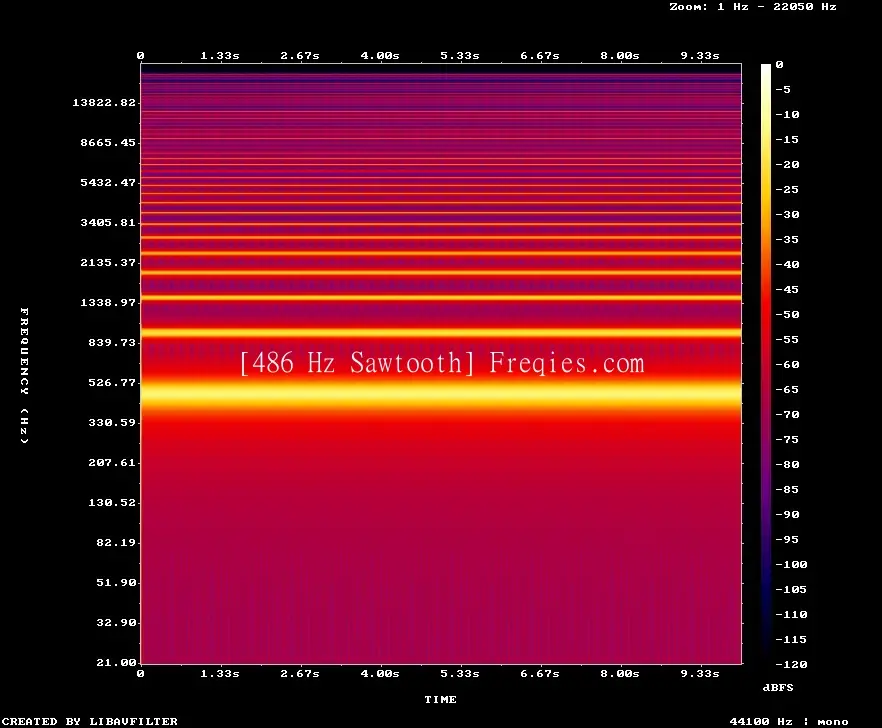Click the 8665.45 frequency label
This screenshot has height=728, width=882.
click(108, 142)
